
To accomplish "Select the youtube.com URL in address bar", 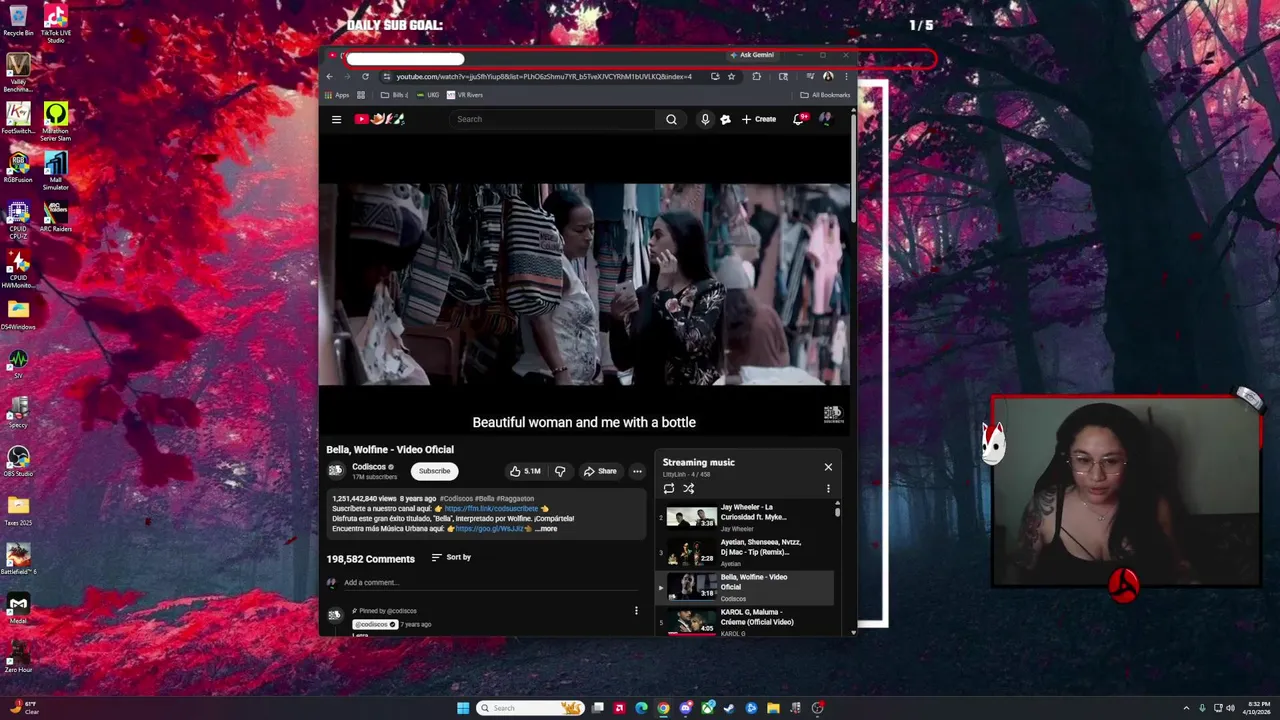I will point(544,76).
